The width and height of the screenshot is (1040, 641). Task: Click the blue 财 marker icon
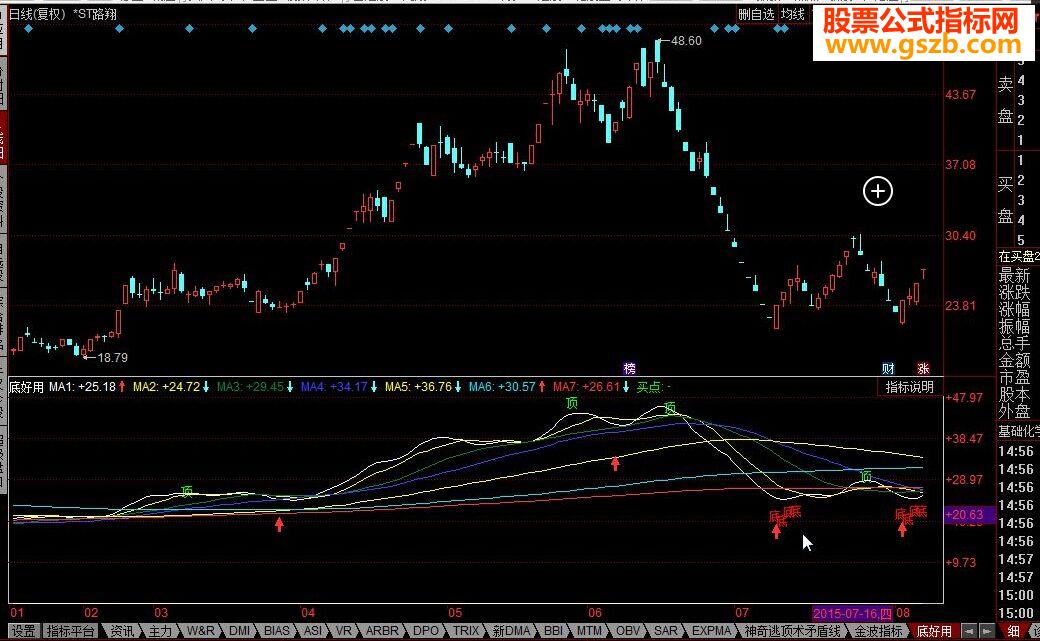tap(888, 368)
